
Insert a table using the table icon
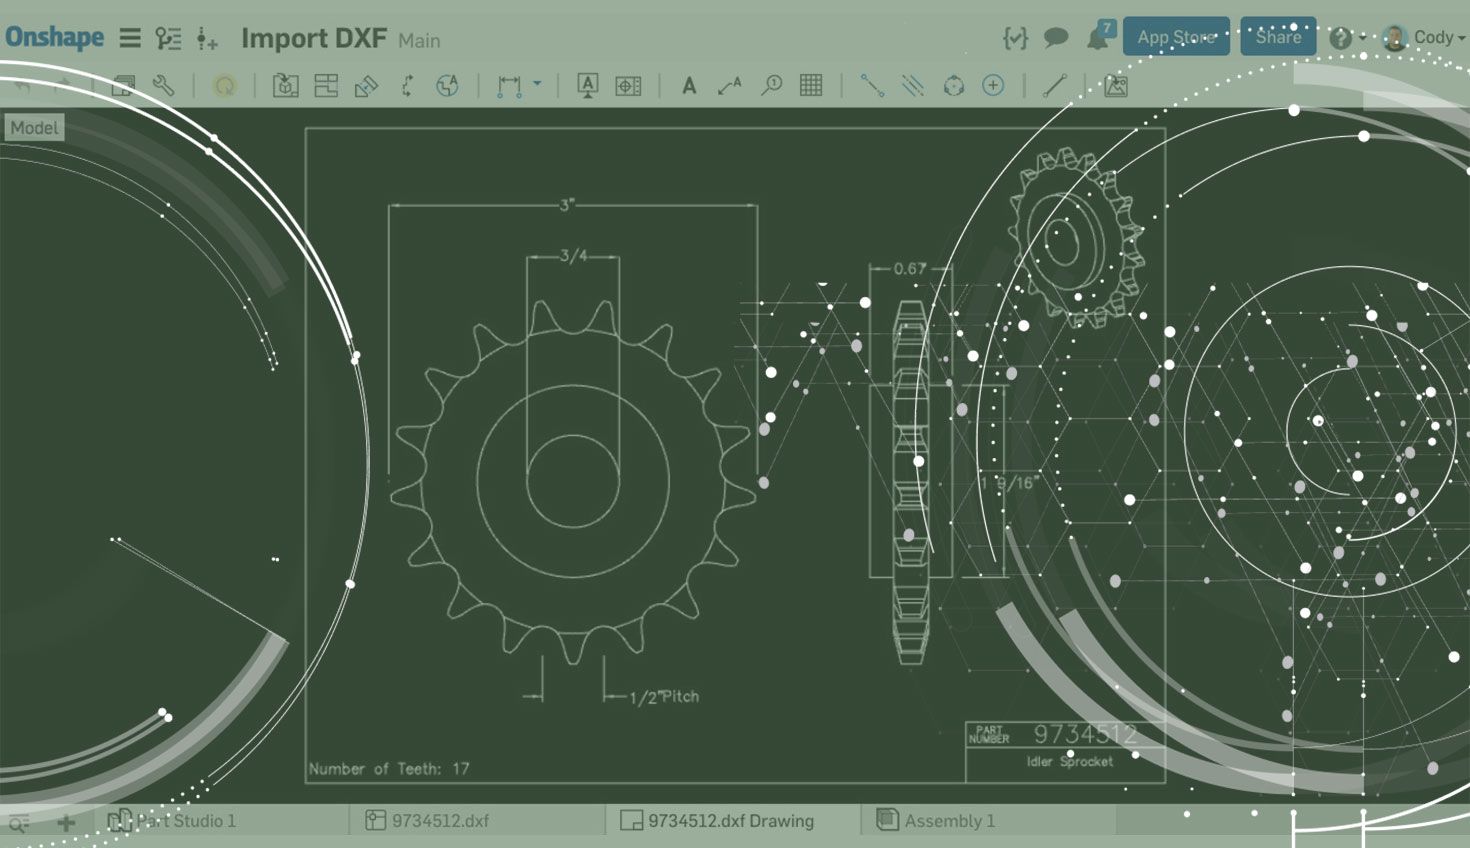pyautogui.click(x=810, y=86)
